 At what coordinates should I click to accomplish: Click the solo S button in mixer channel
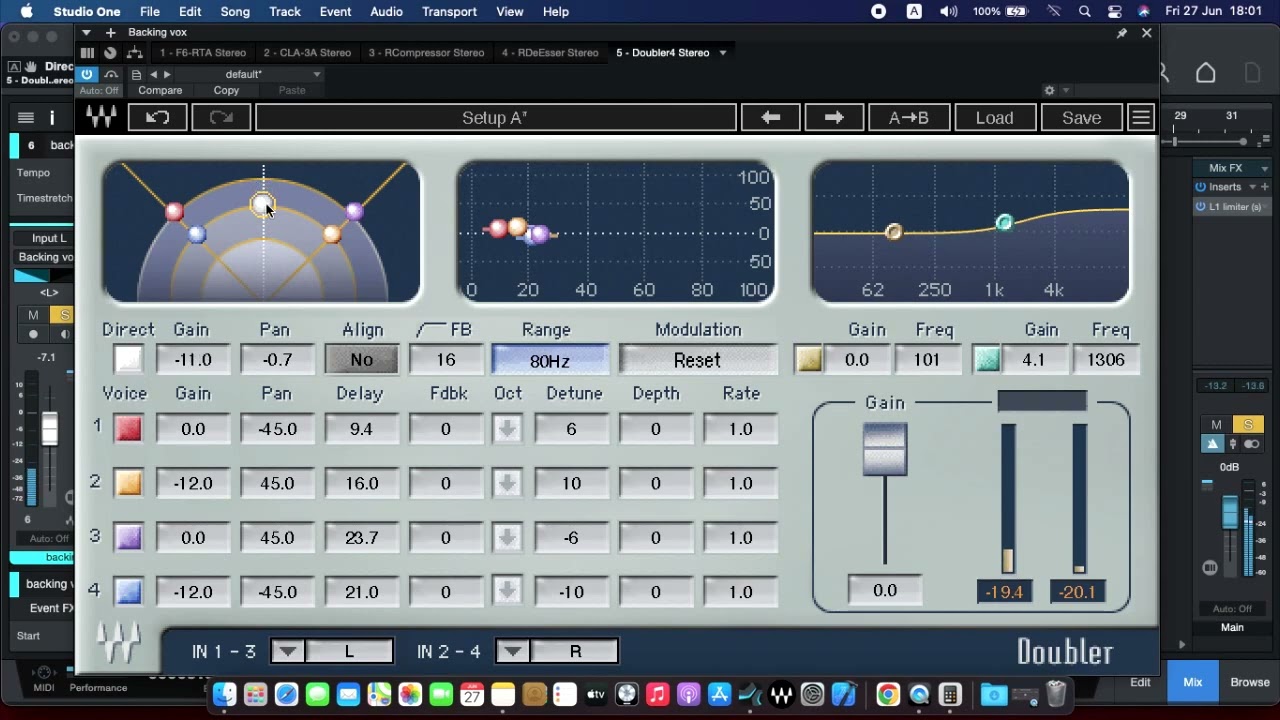(x=1248, y=424)
